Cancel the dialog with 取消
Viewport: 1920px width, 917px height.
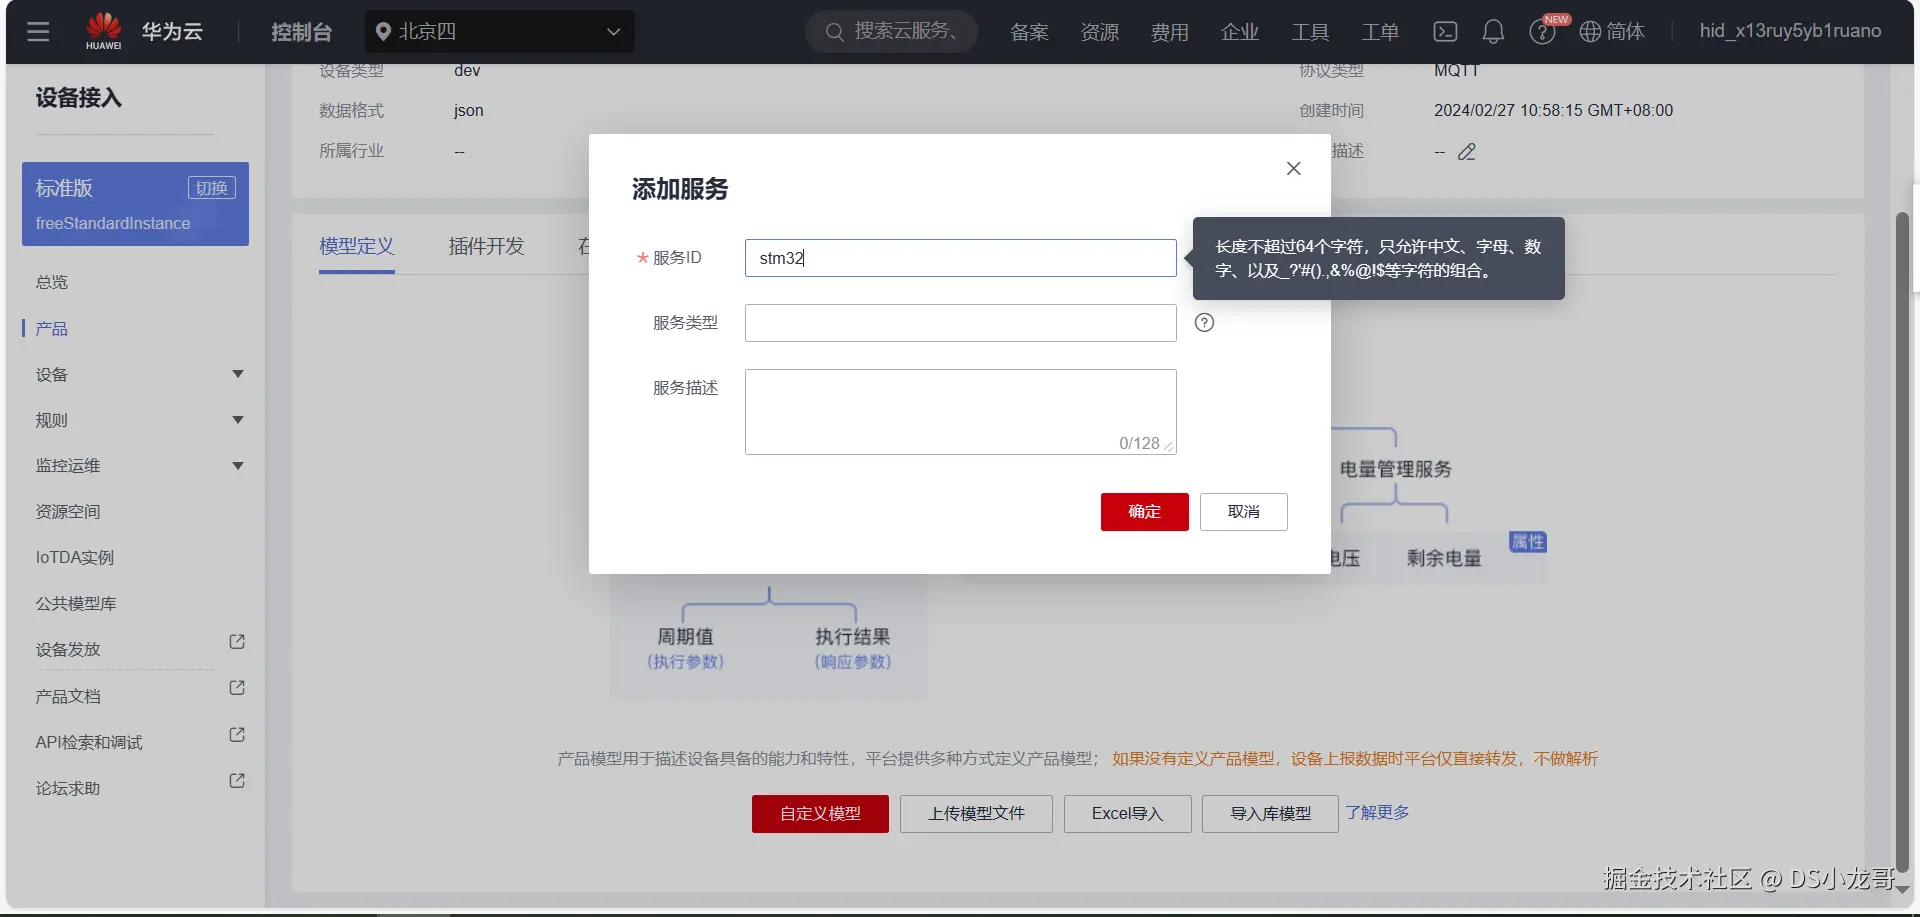(x=1244, y=512)
